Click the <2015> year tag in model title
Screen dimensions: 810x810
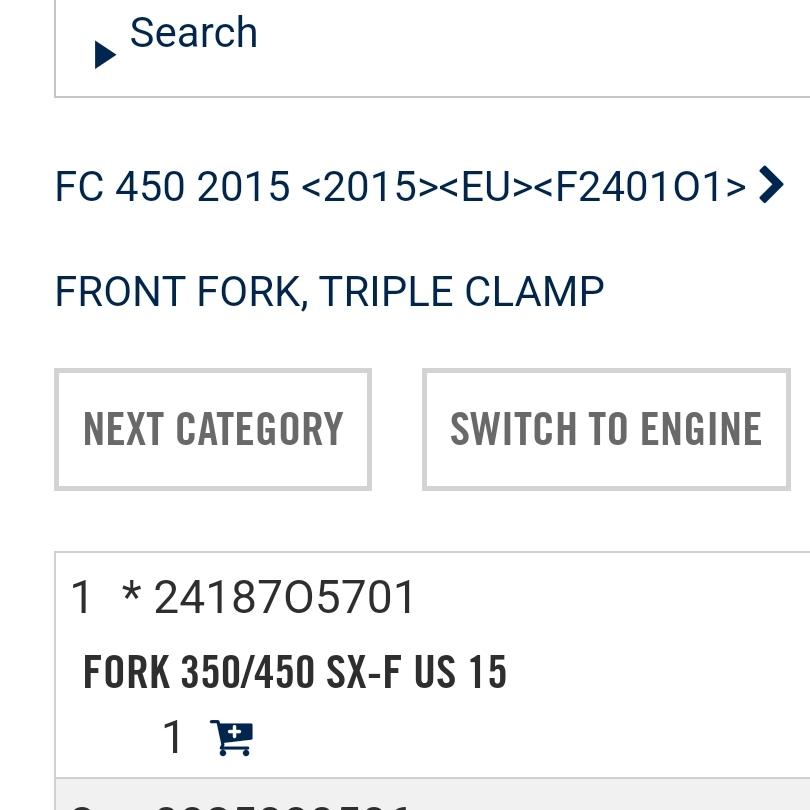pyautogui.click(x=358, y=187)
